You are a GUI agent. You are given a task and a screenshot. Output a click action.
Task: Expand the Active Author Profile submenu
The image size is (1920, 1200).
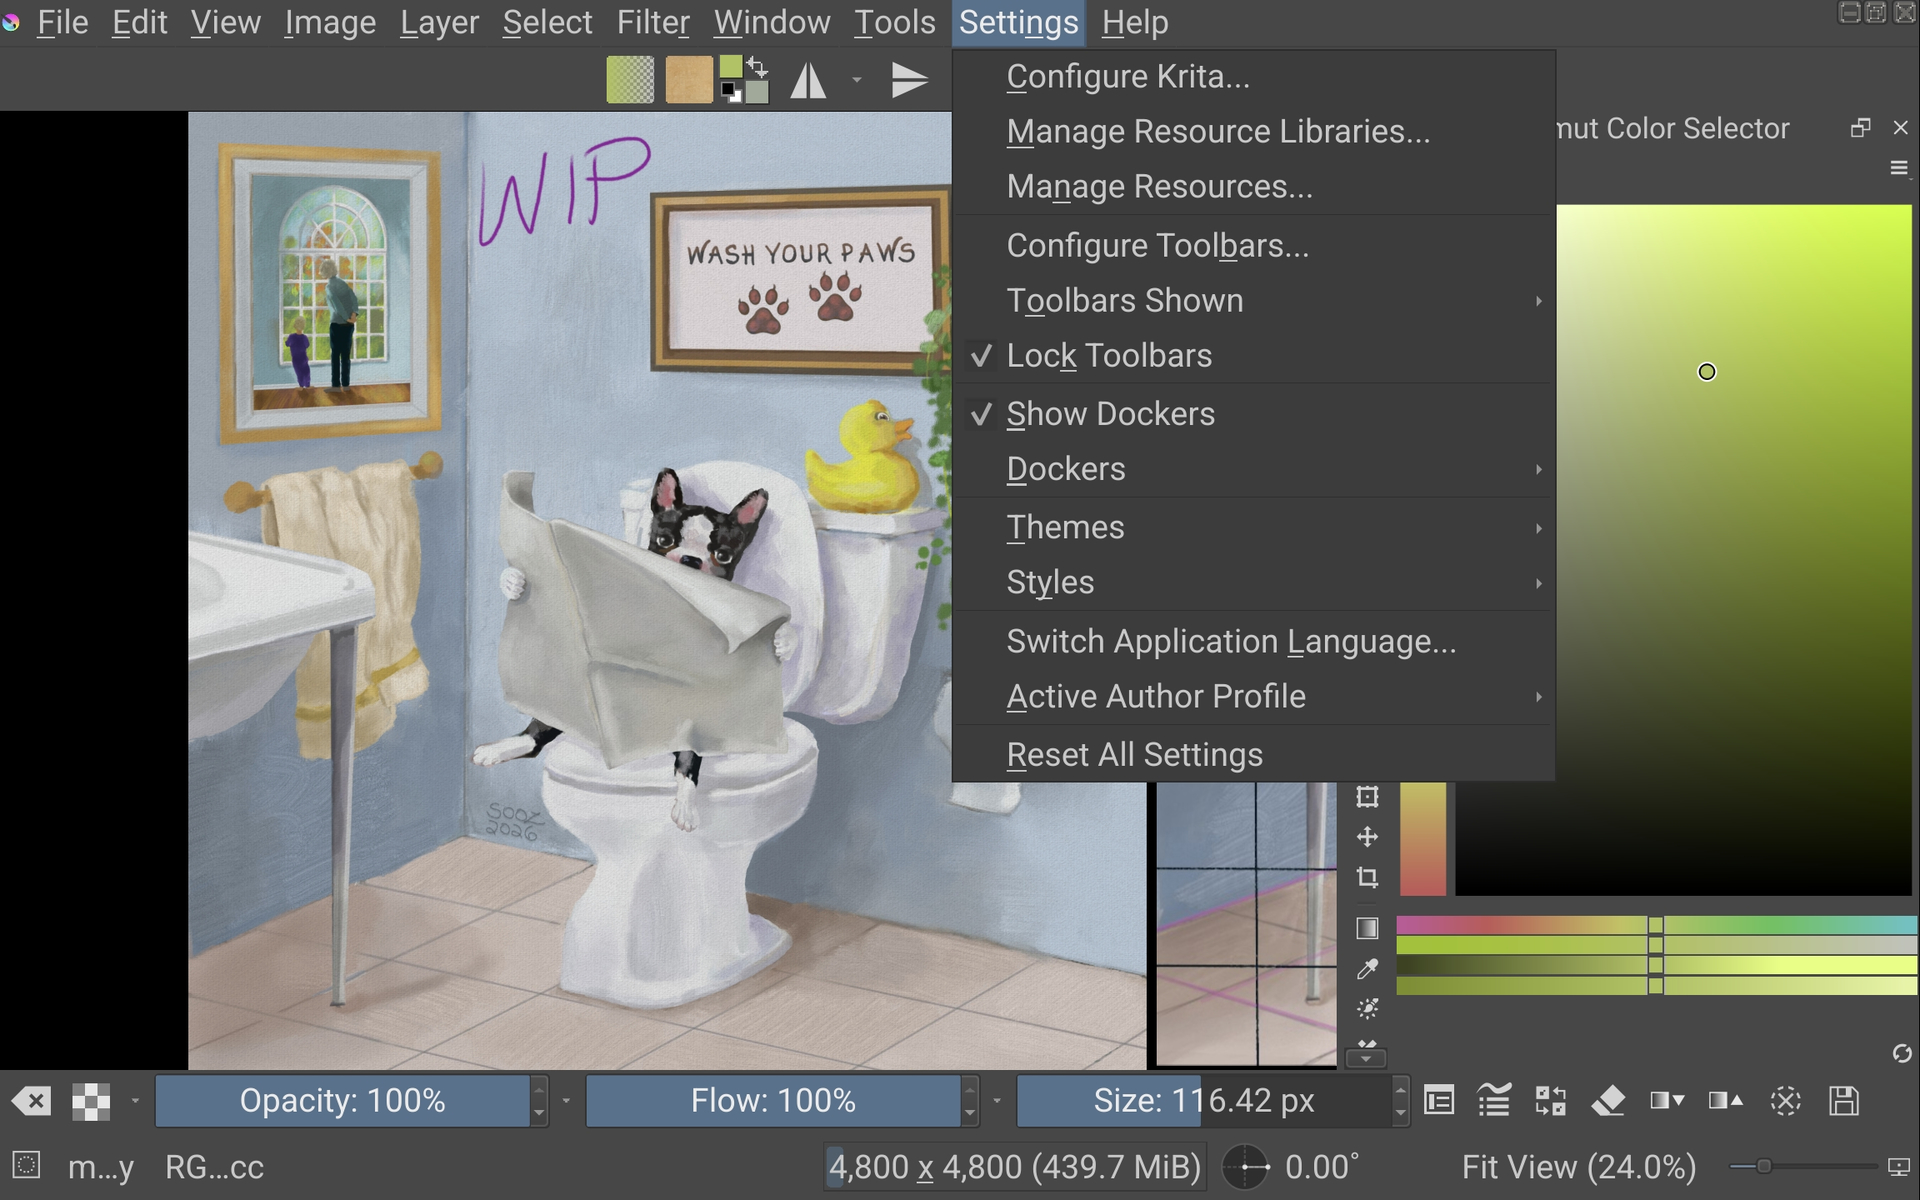pyautogui.click(x=1254, y=696)
